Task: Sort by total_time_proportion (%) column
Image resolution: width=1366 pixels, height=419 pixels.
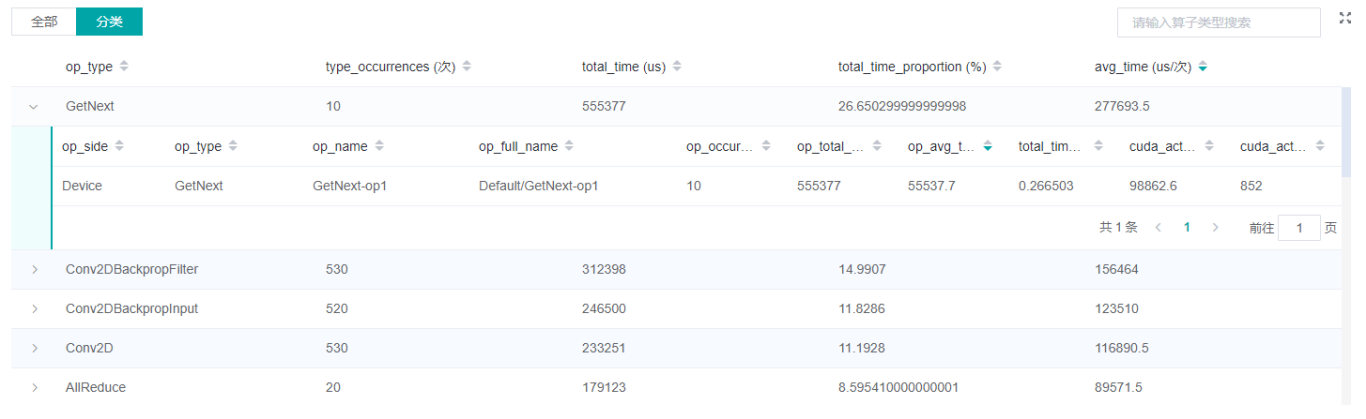Action: (997, 67)
